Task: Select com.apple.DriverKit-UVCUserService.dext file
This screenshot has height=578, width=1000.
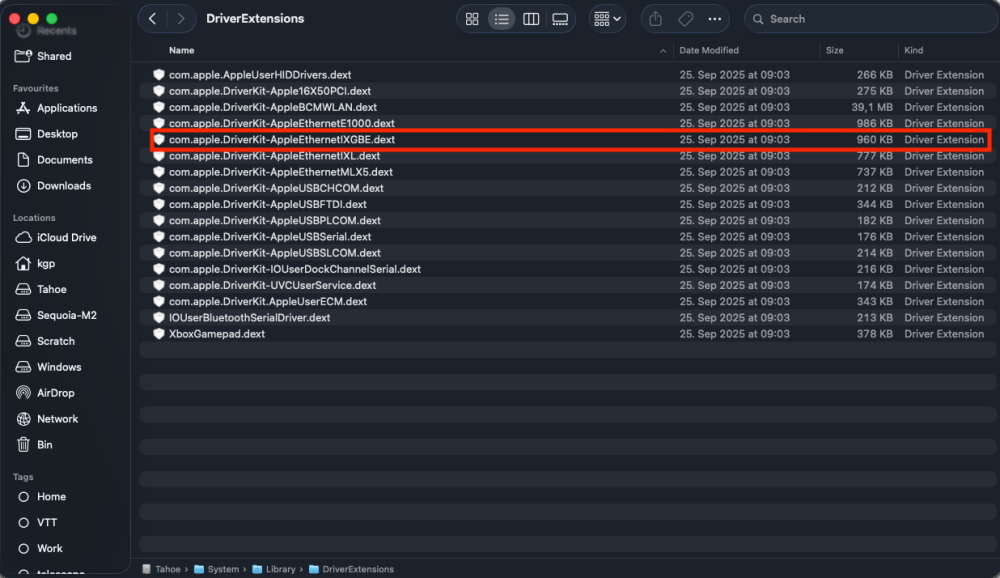Action: click(568, 285)
